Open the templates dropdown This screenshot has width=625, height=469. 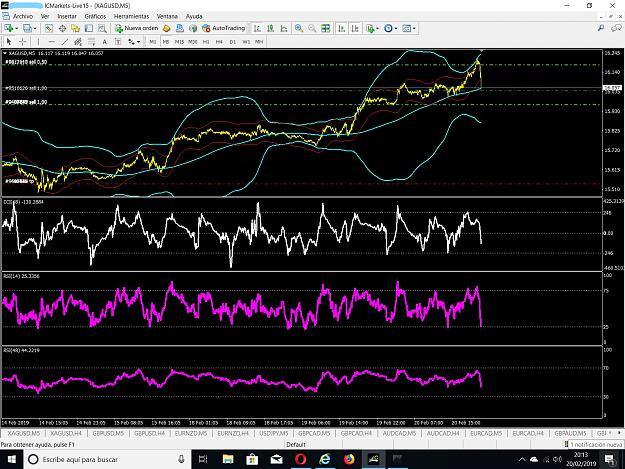(x=409, y=28)
